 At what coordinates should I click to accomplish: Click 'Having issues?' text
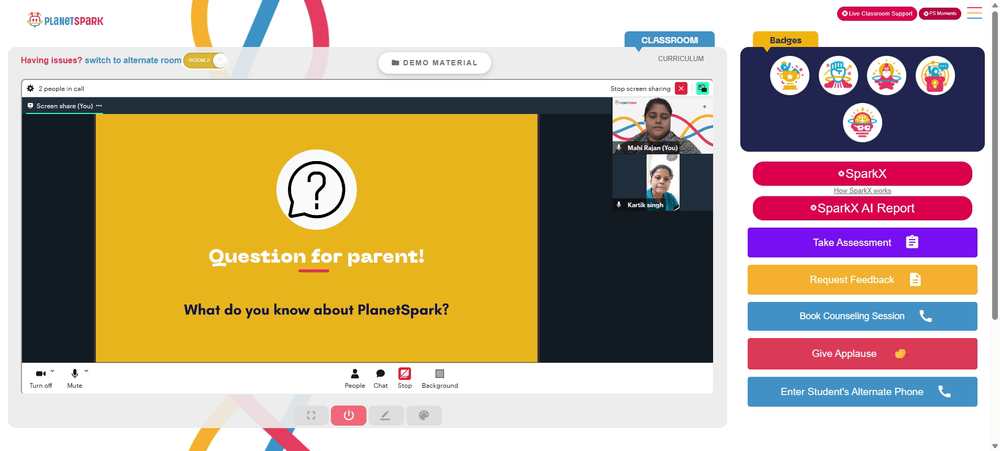click(51, 61)
